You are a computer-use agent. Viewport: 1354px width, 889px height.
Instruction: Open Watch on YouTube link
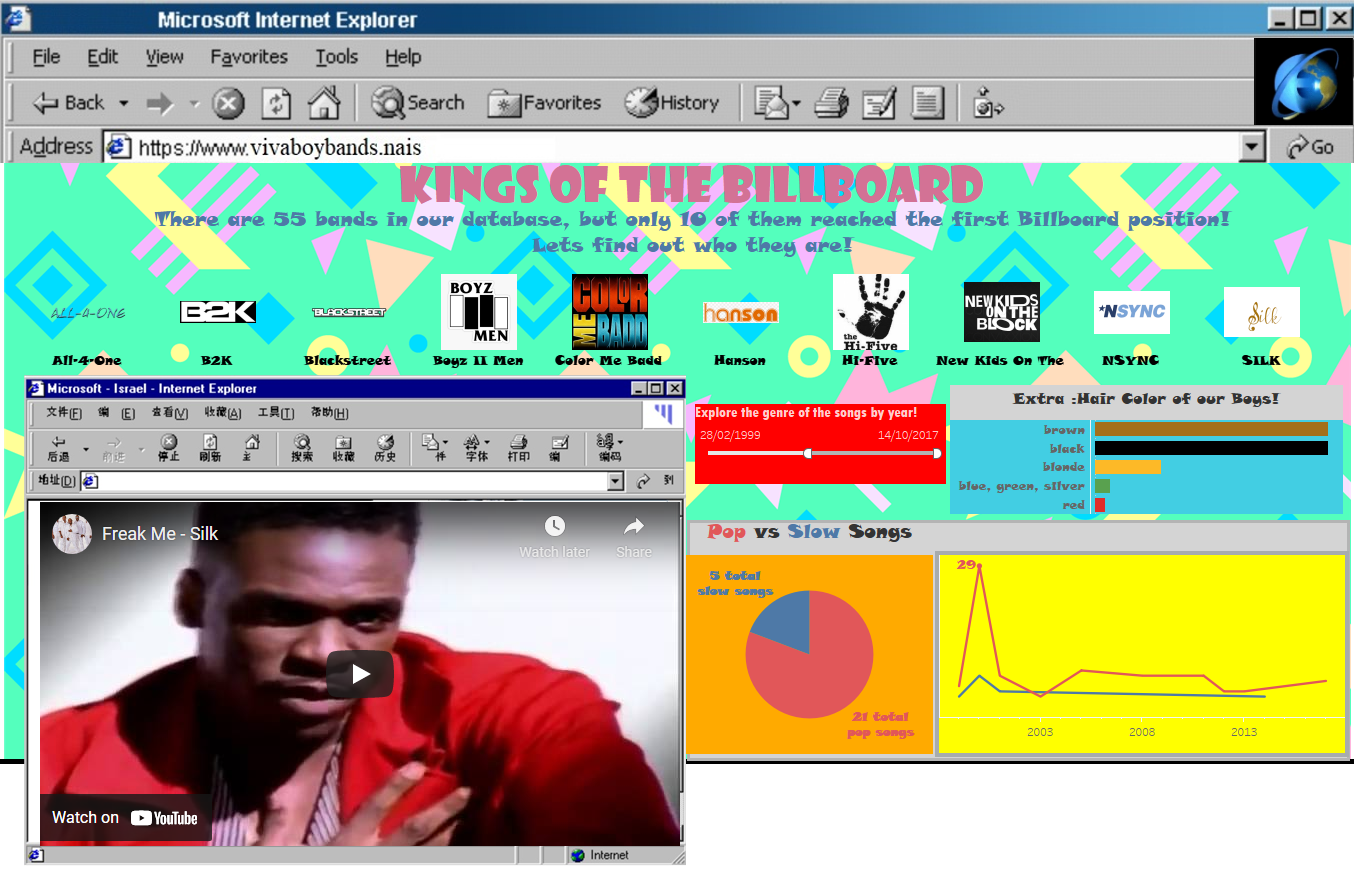pos(125,818)
